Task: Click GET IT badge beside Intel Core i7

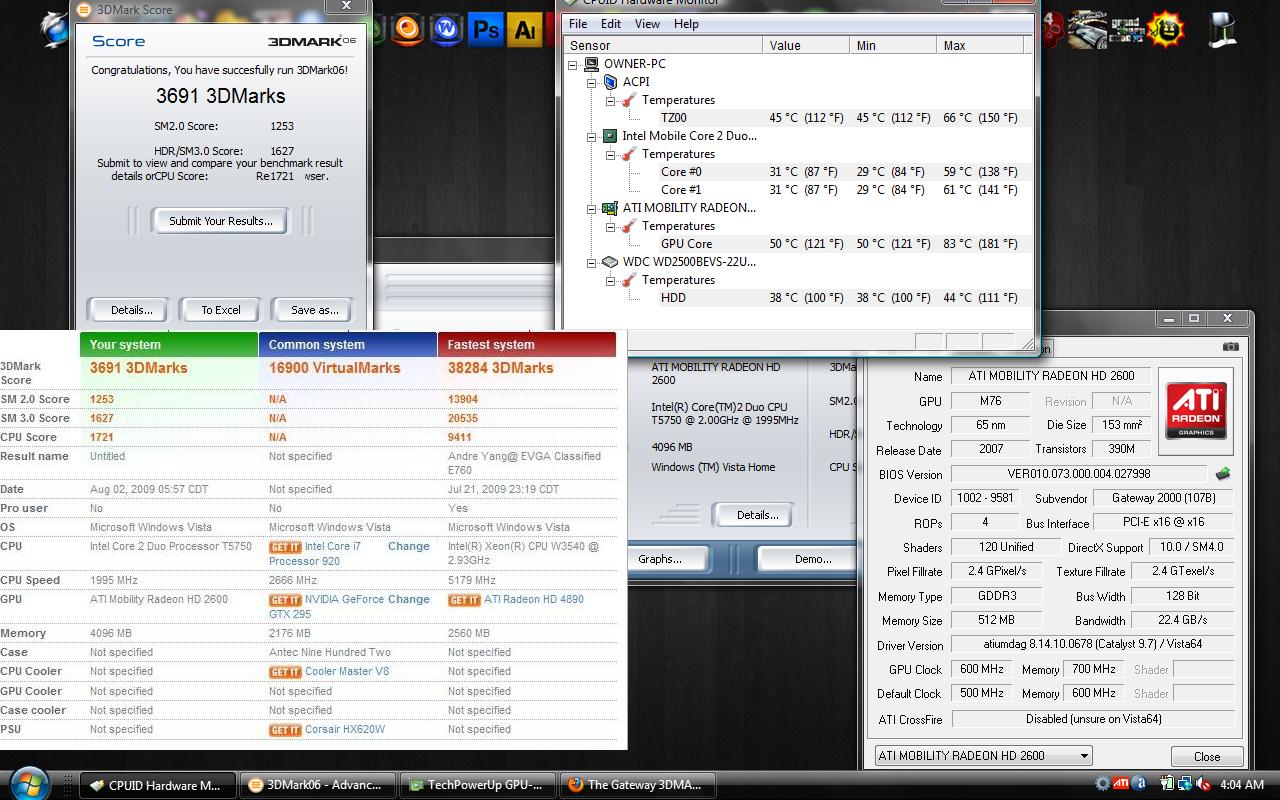Action: (285, 547)
